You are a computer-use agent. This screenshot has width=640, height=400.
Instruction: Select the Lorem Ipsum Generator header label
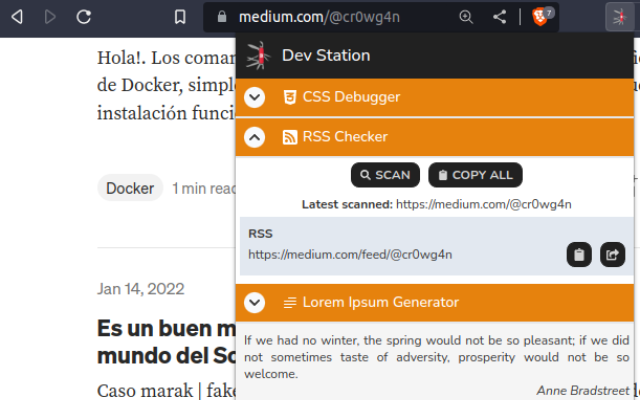click(x=380, y=302)
